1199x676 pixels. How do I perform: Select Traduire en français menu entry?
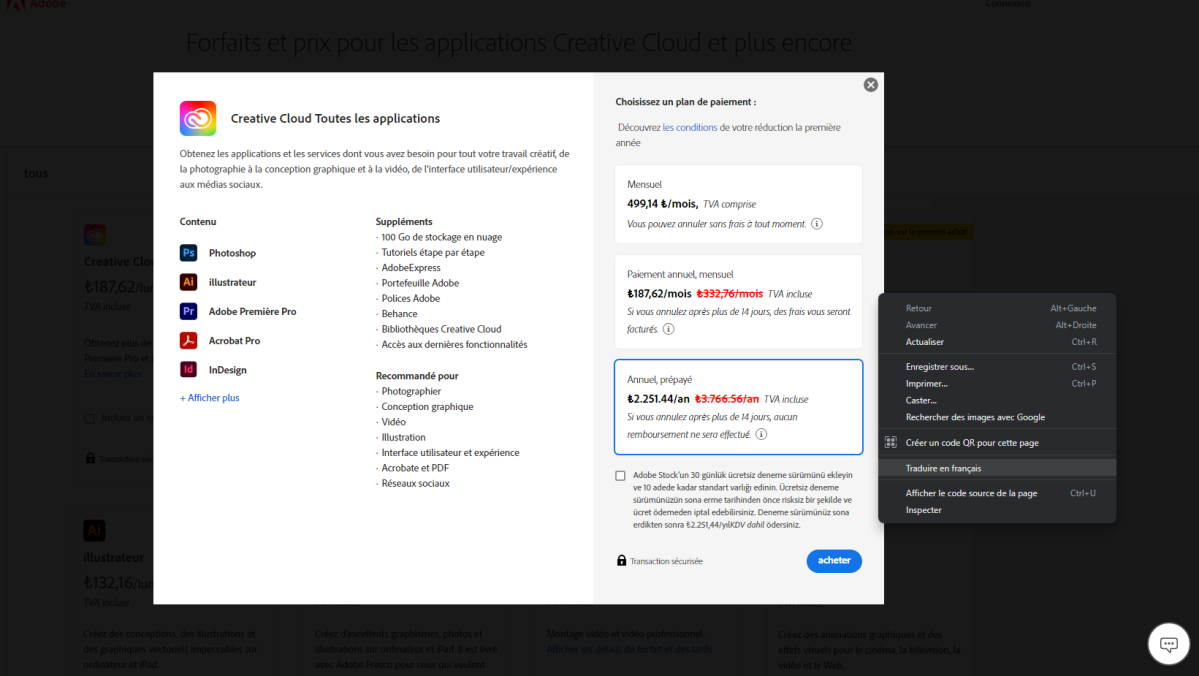(997, 468)
